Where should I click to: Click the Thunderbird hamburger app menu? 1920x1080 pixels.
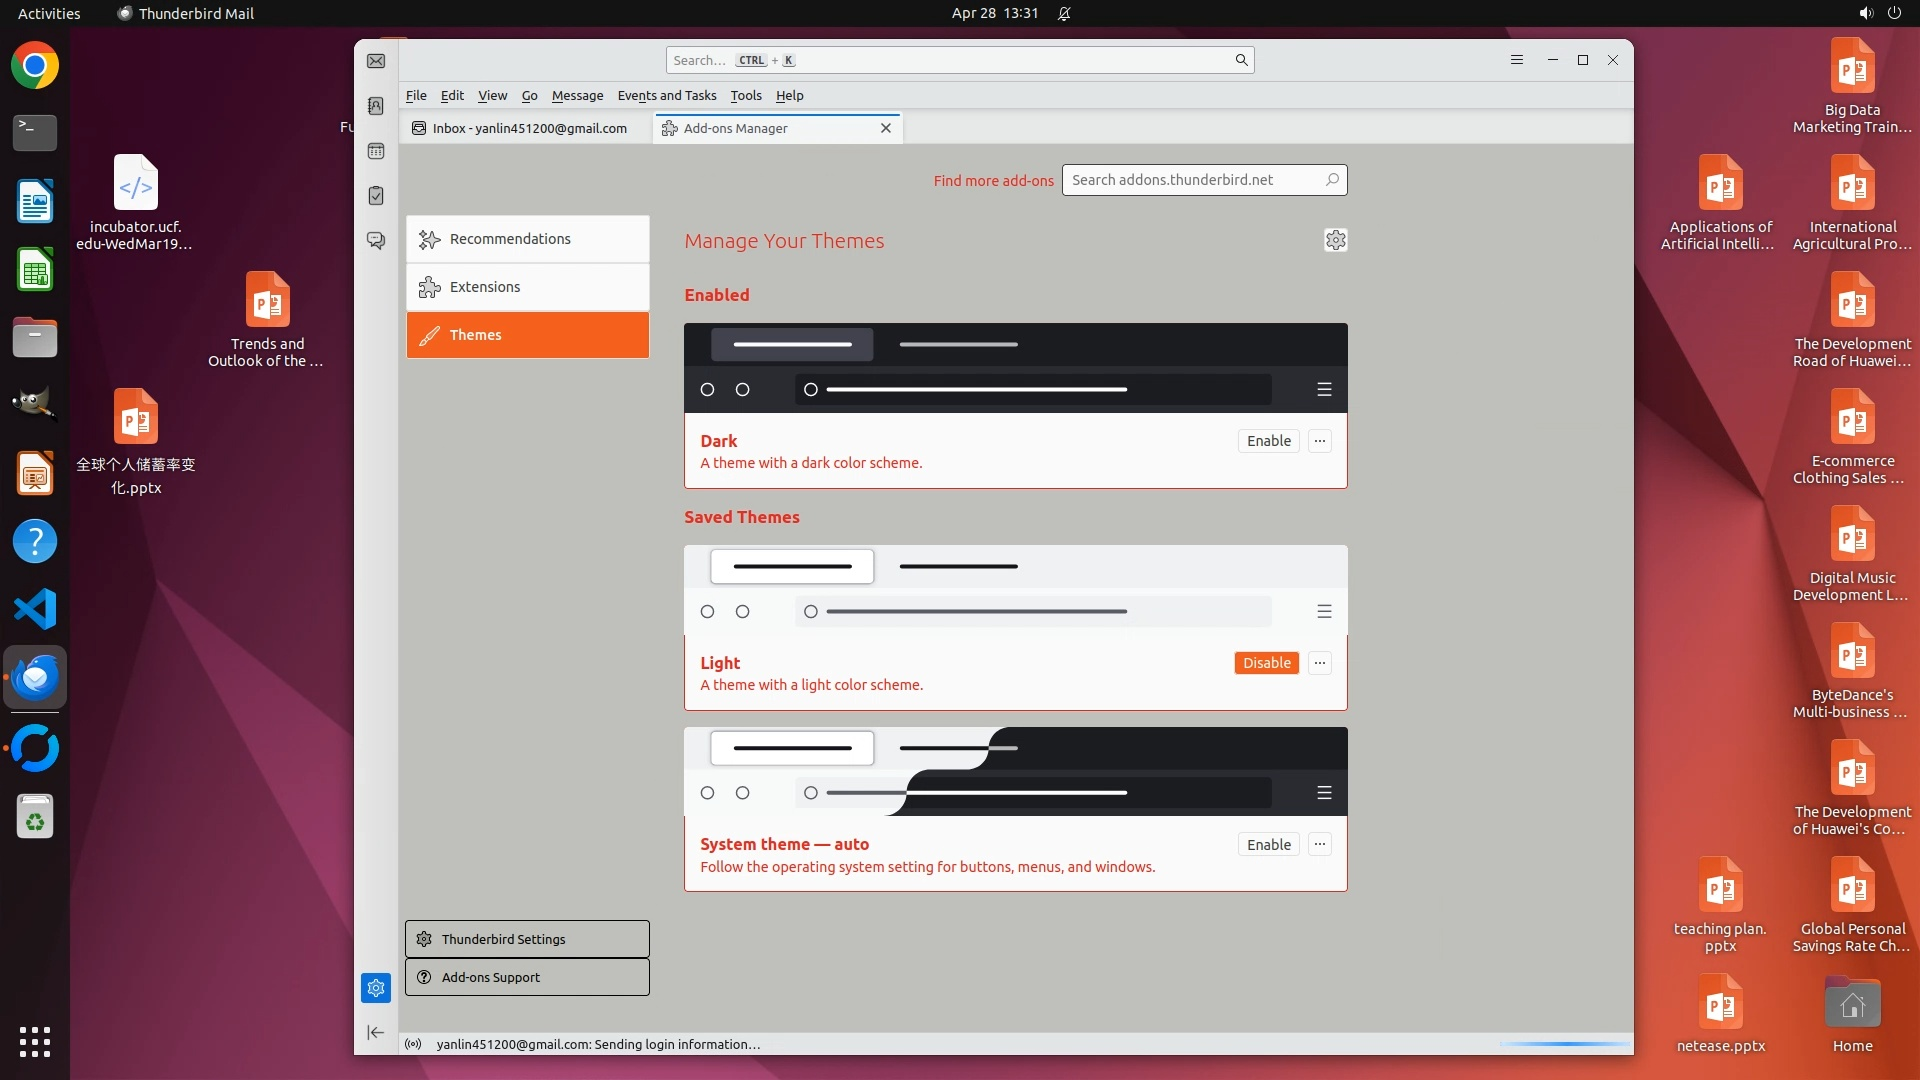point(1516,60)
